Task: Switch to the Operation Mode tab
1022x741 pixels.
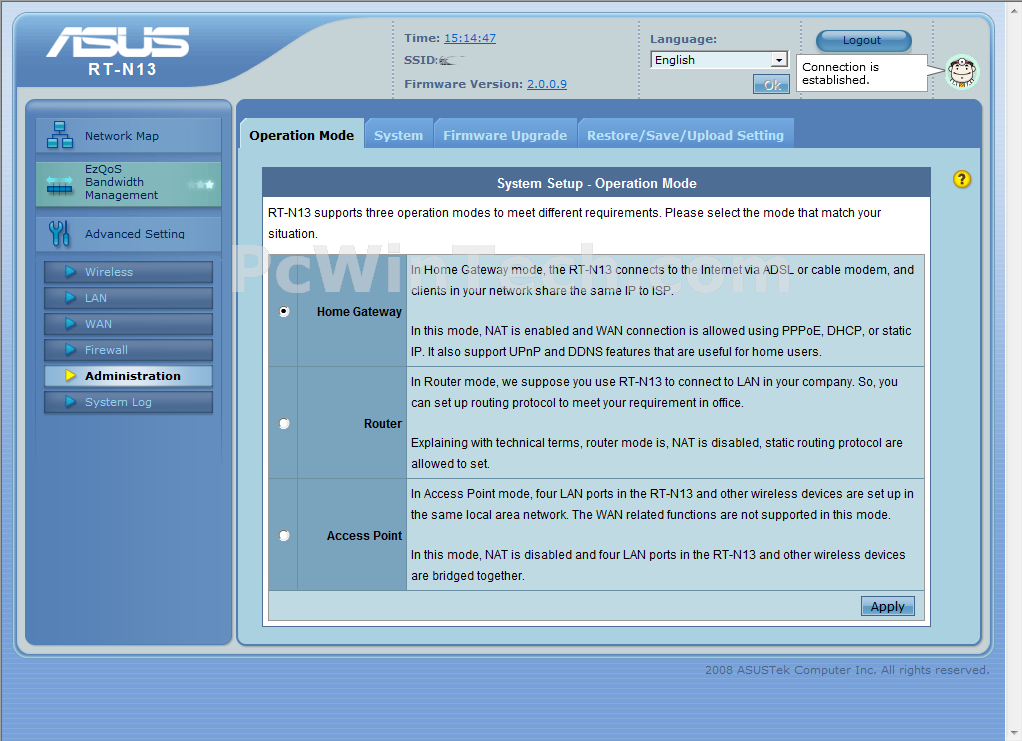Action: tap(301, 135)
